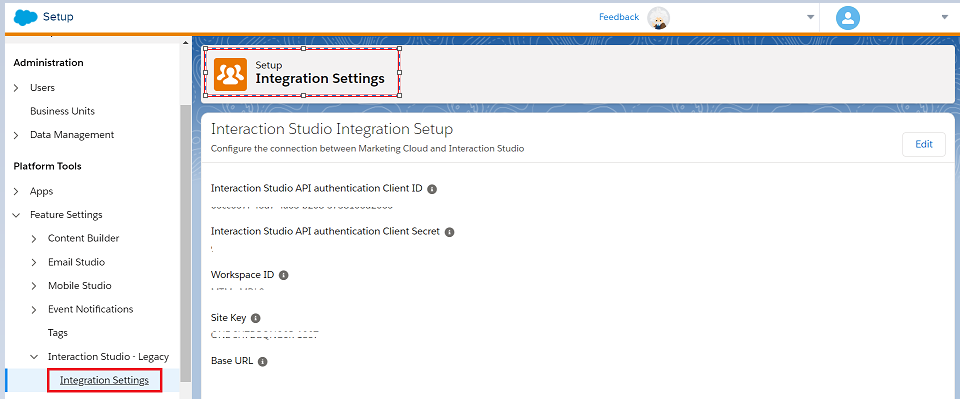Viewport: 960px width, 399px height.
Task: Show info tooltip for Client Secret
Action: click(x=449, y=232)
